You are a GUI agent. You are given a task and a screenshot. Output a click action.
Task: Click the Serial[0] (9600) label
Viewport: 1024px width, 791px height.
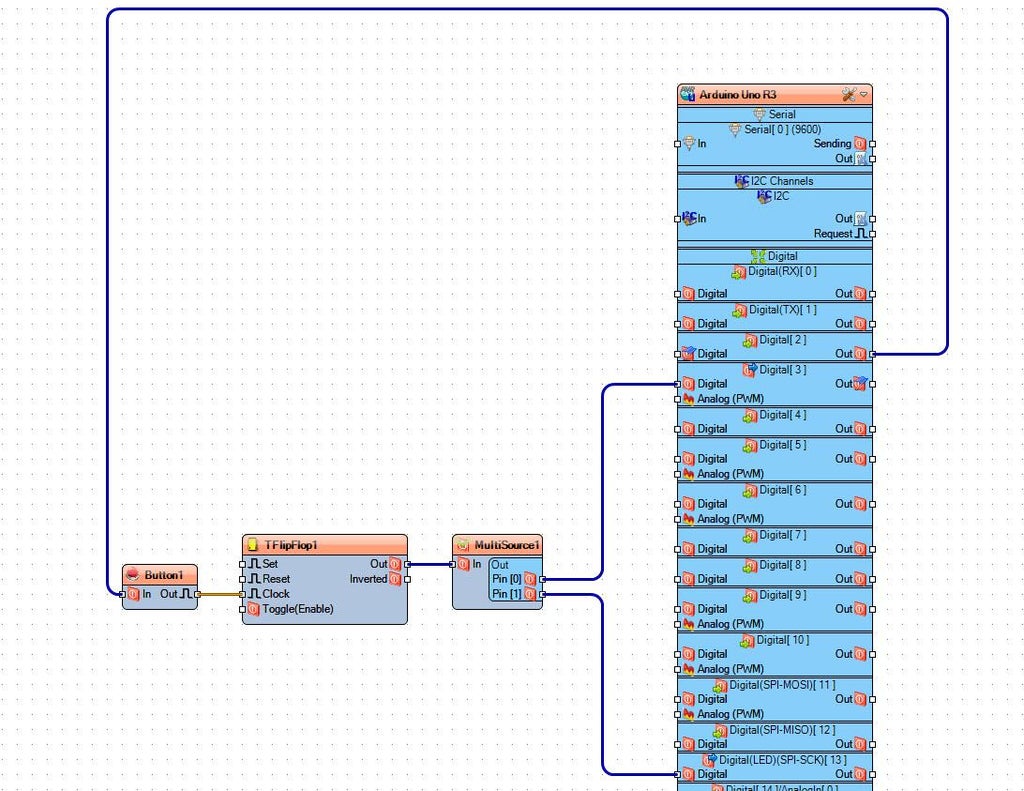[x=782, y=129]
